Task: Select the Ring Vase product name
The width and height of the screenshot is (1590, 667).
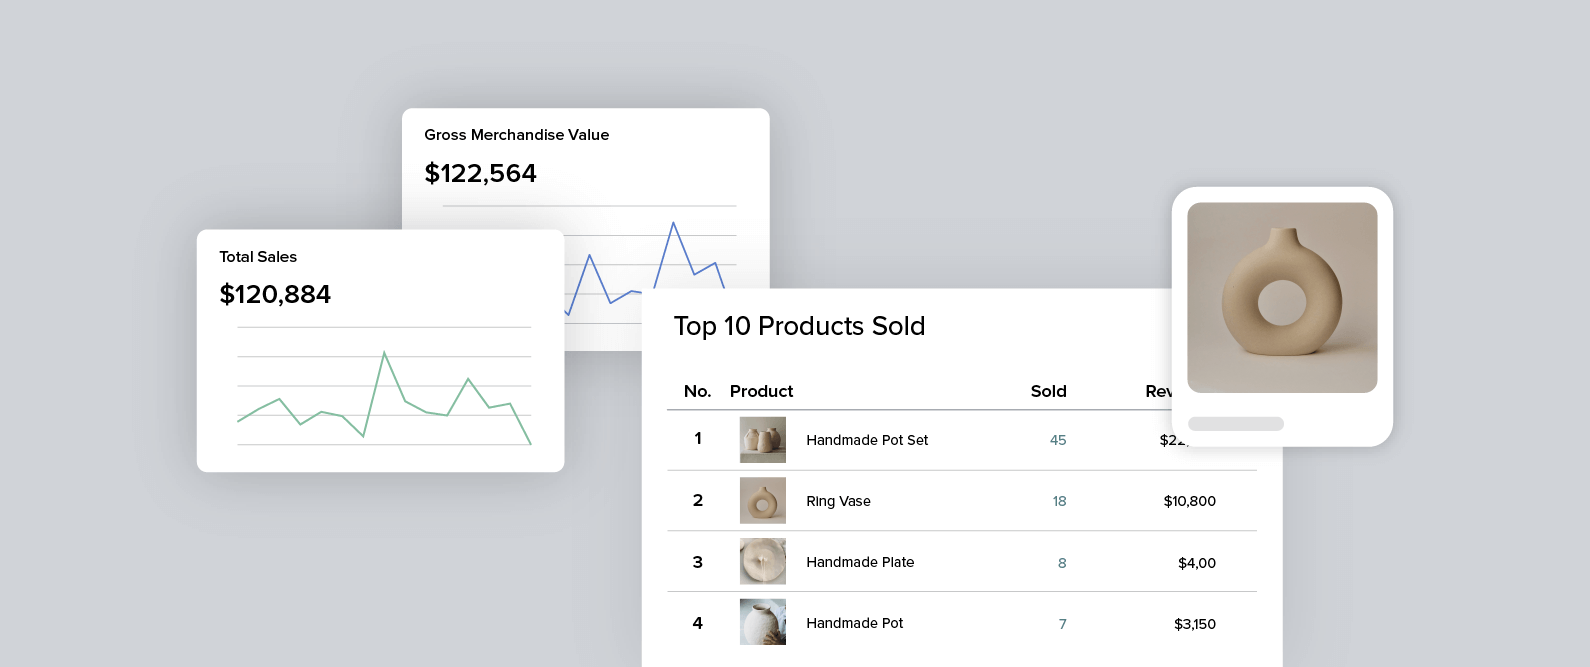Action: coord(838,501)
